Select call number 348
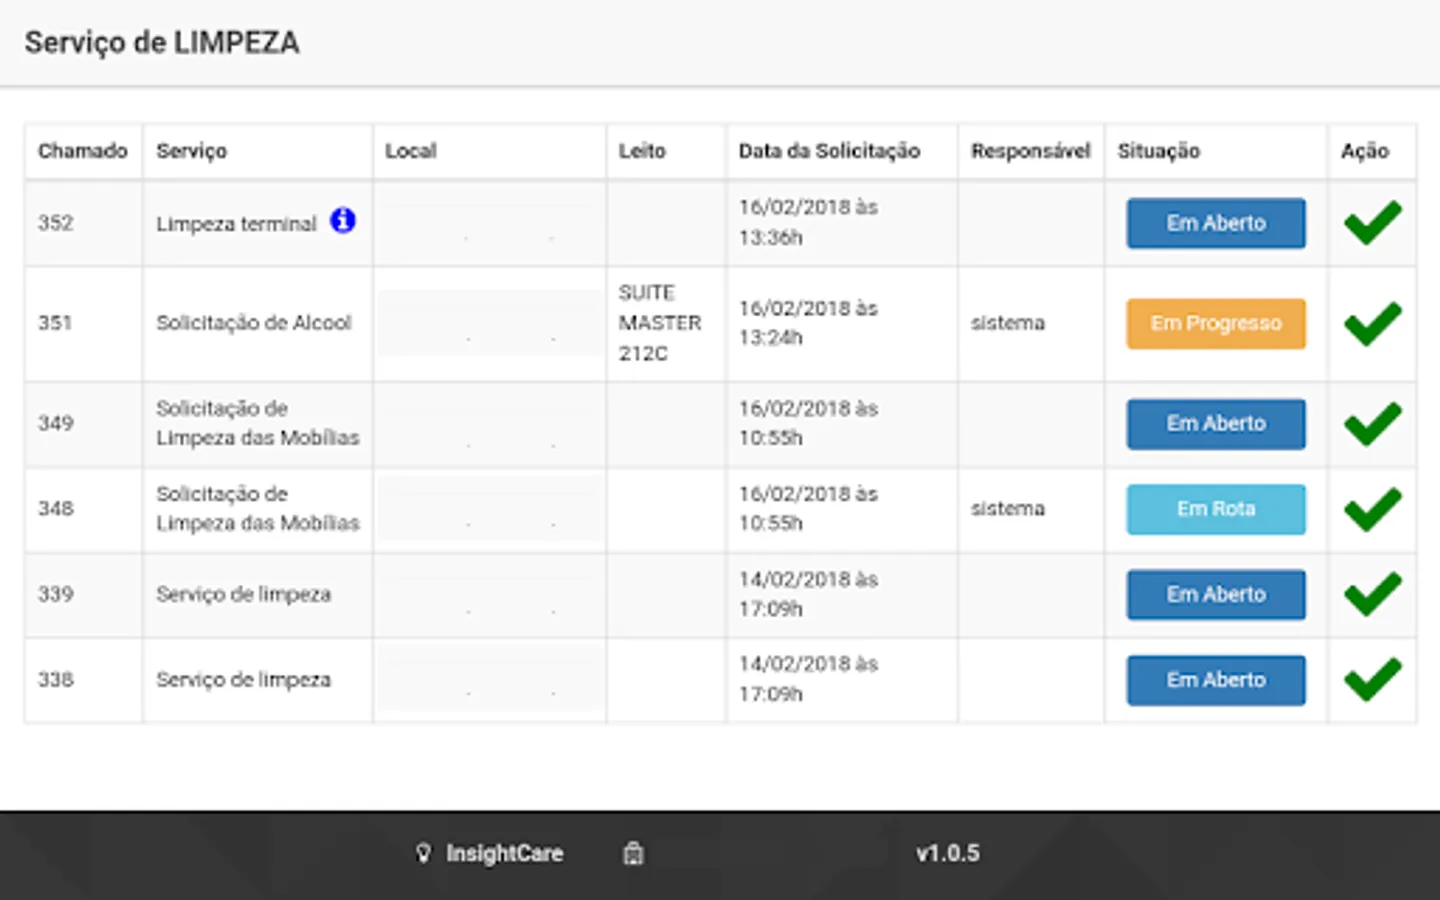Image resolution: width=1440 pixels, height=900 pixels. point(56,508)
